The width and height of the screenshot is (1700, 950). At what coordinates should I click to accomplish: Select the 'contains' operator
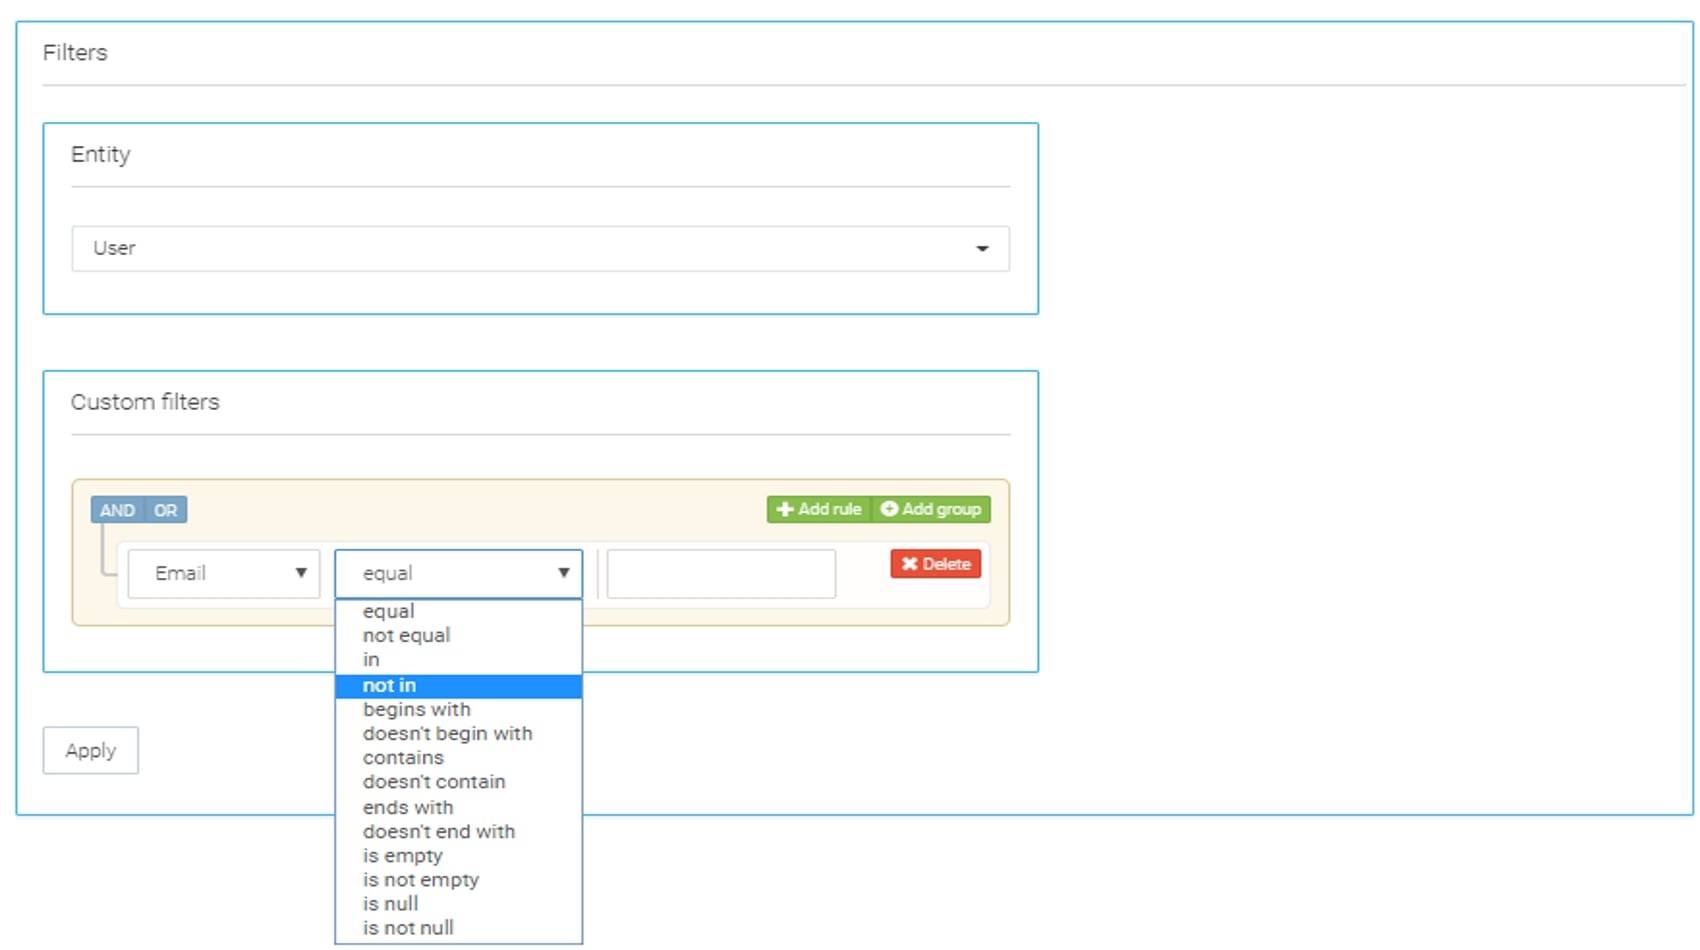(x=403, y=757)
